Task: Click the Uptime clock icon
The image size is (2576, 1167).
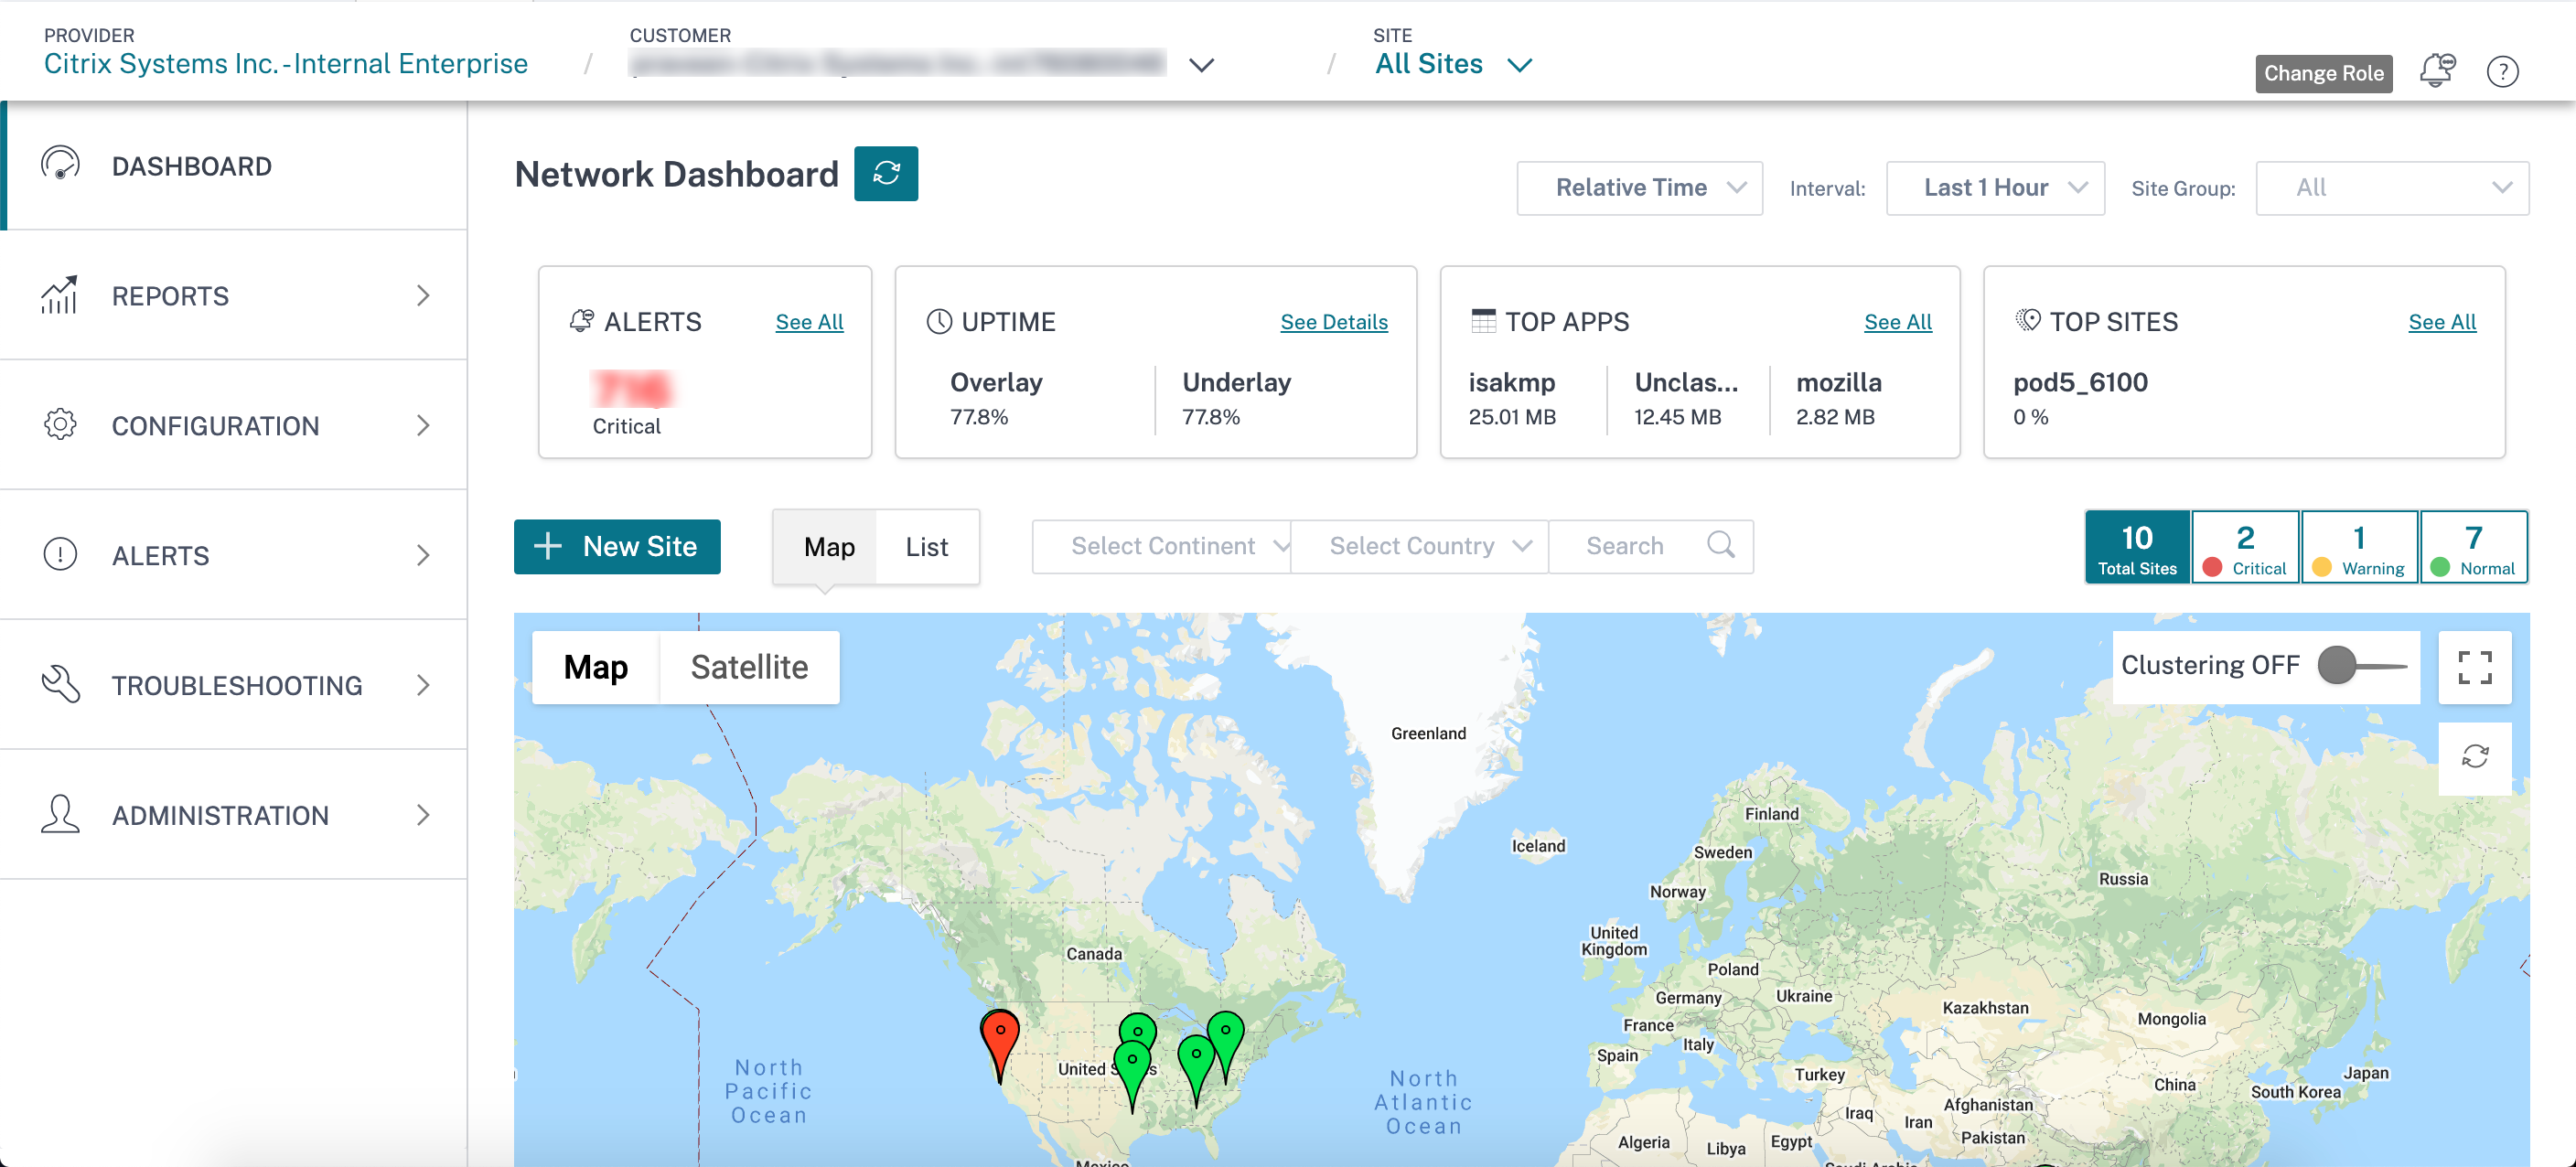Action: pos(939,322)
